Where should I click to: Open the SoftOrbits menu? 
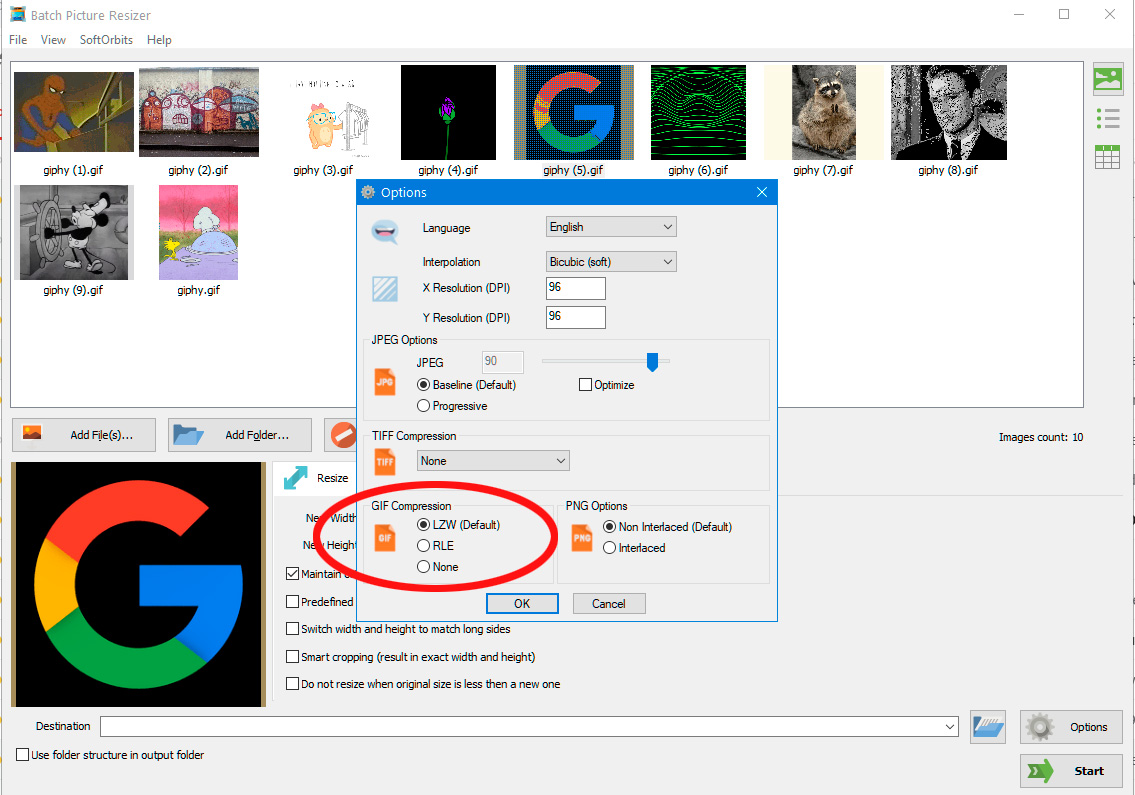pyautogui.click(x=105, y=40)
